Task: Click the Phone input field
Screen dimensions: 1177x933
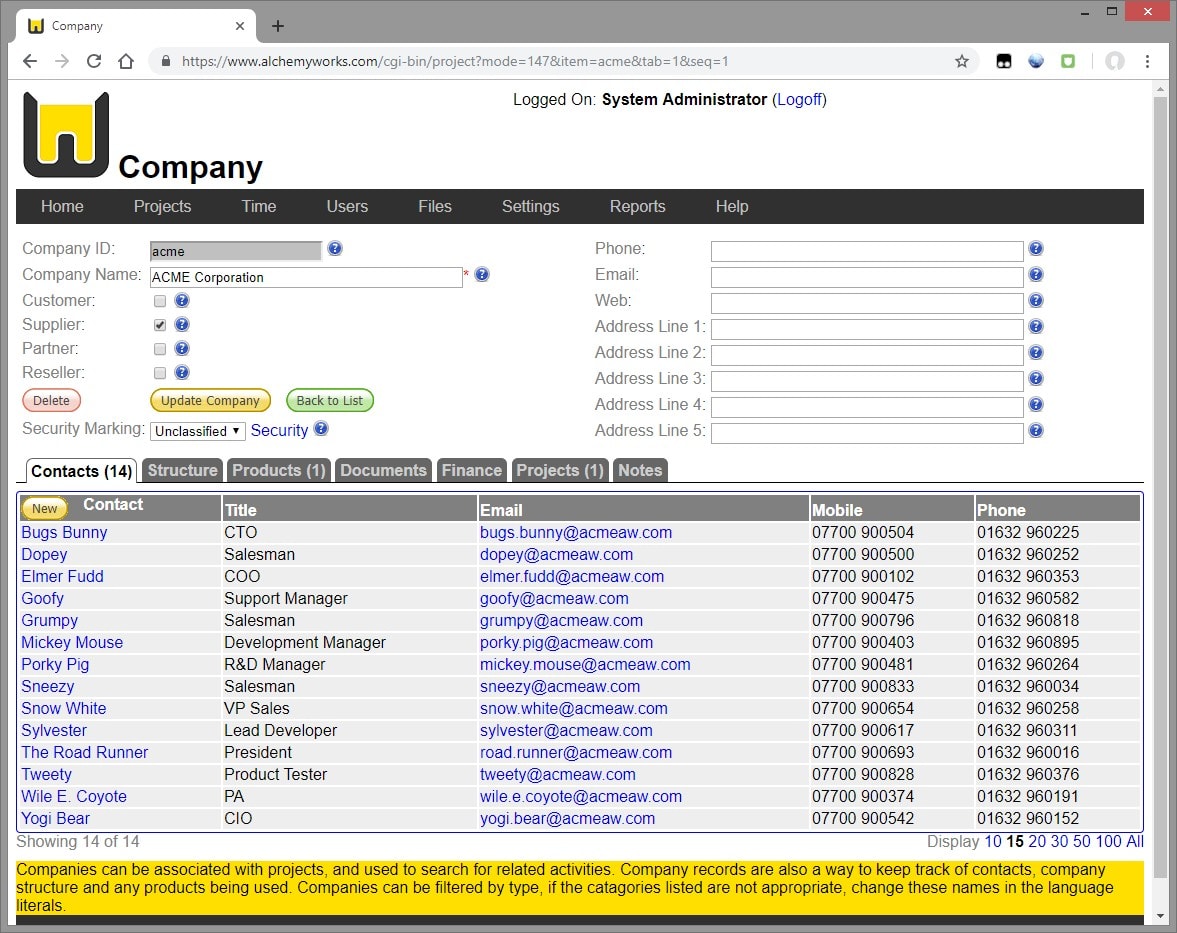Action: point(867,251)
